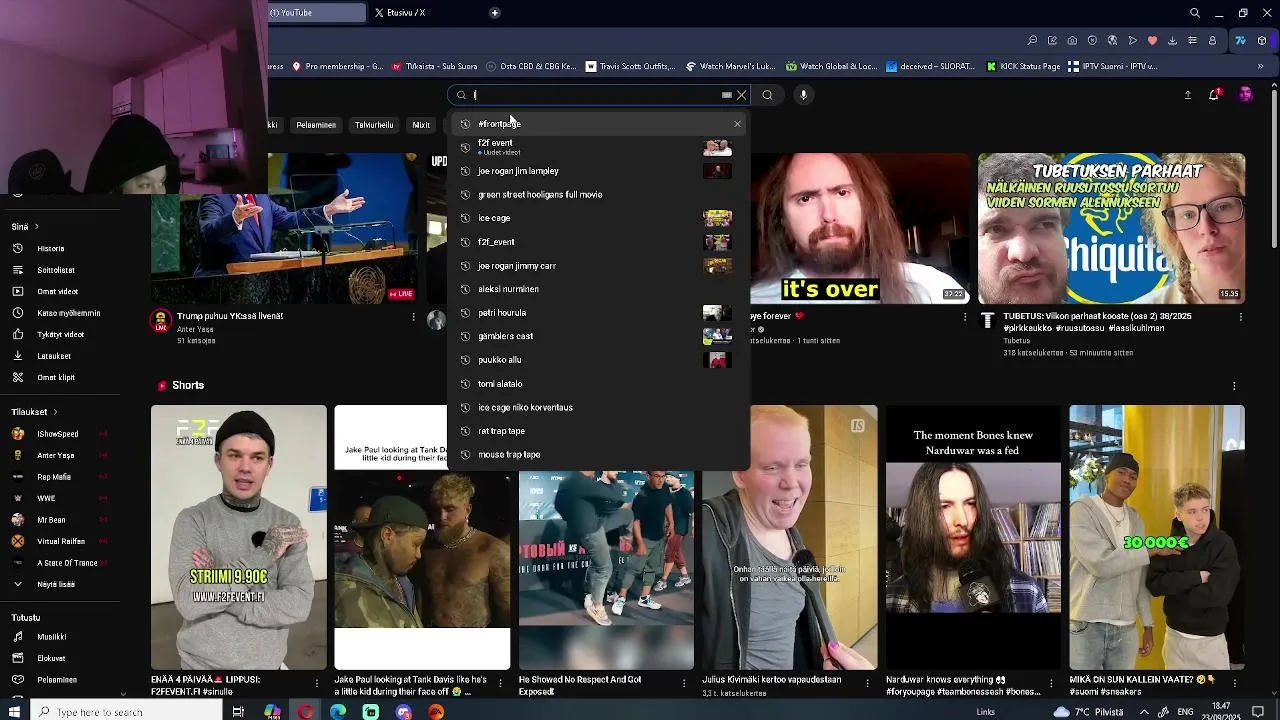This screenshot has width=1280, height=720.
Task: Open the 30 000€ sneakers short
Action: tap(1157, 537)
